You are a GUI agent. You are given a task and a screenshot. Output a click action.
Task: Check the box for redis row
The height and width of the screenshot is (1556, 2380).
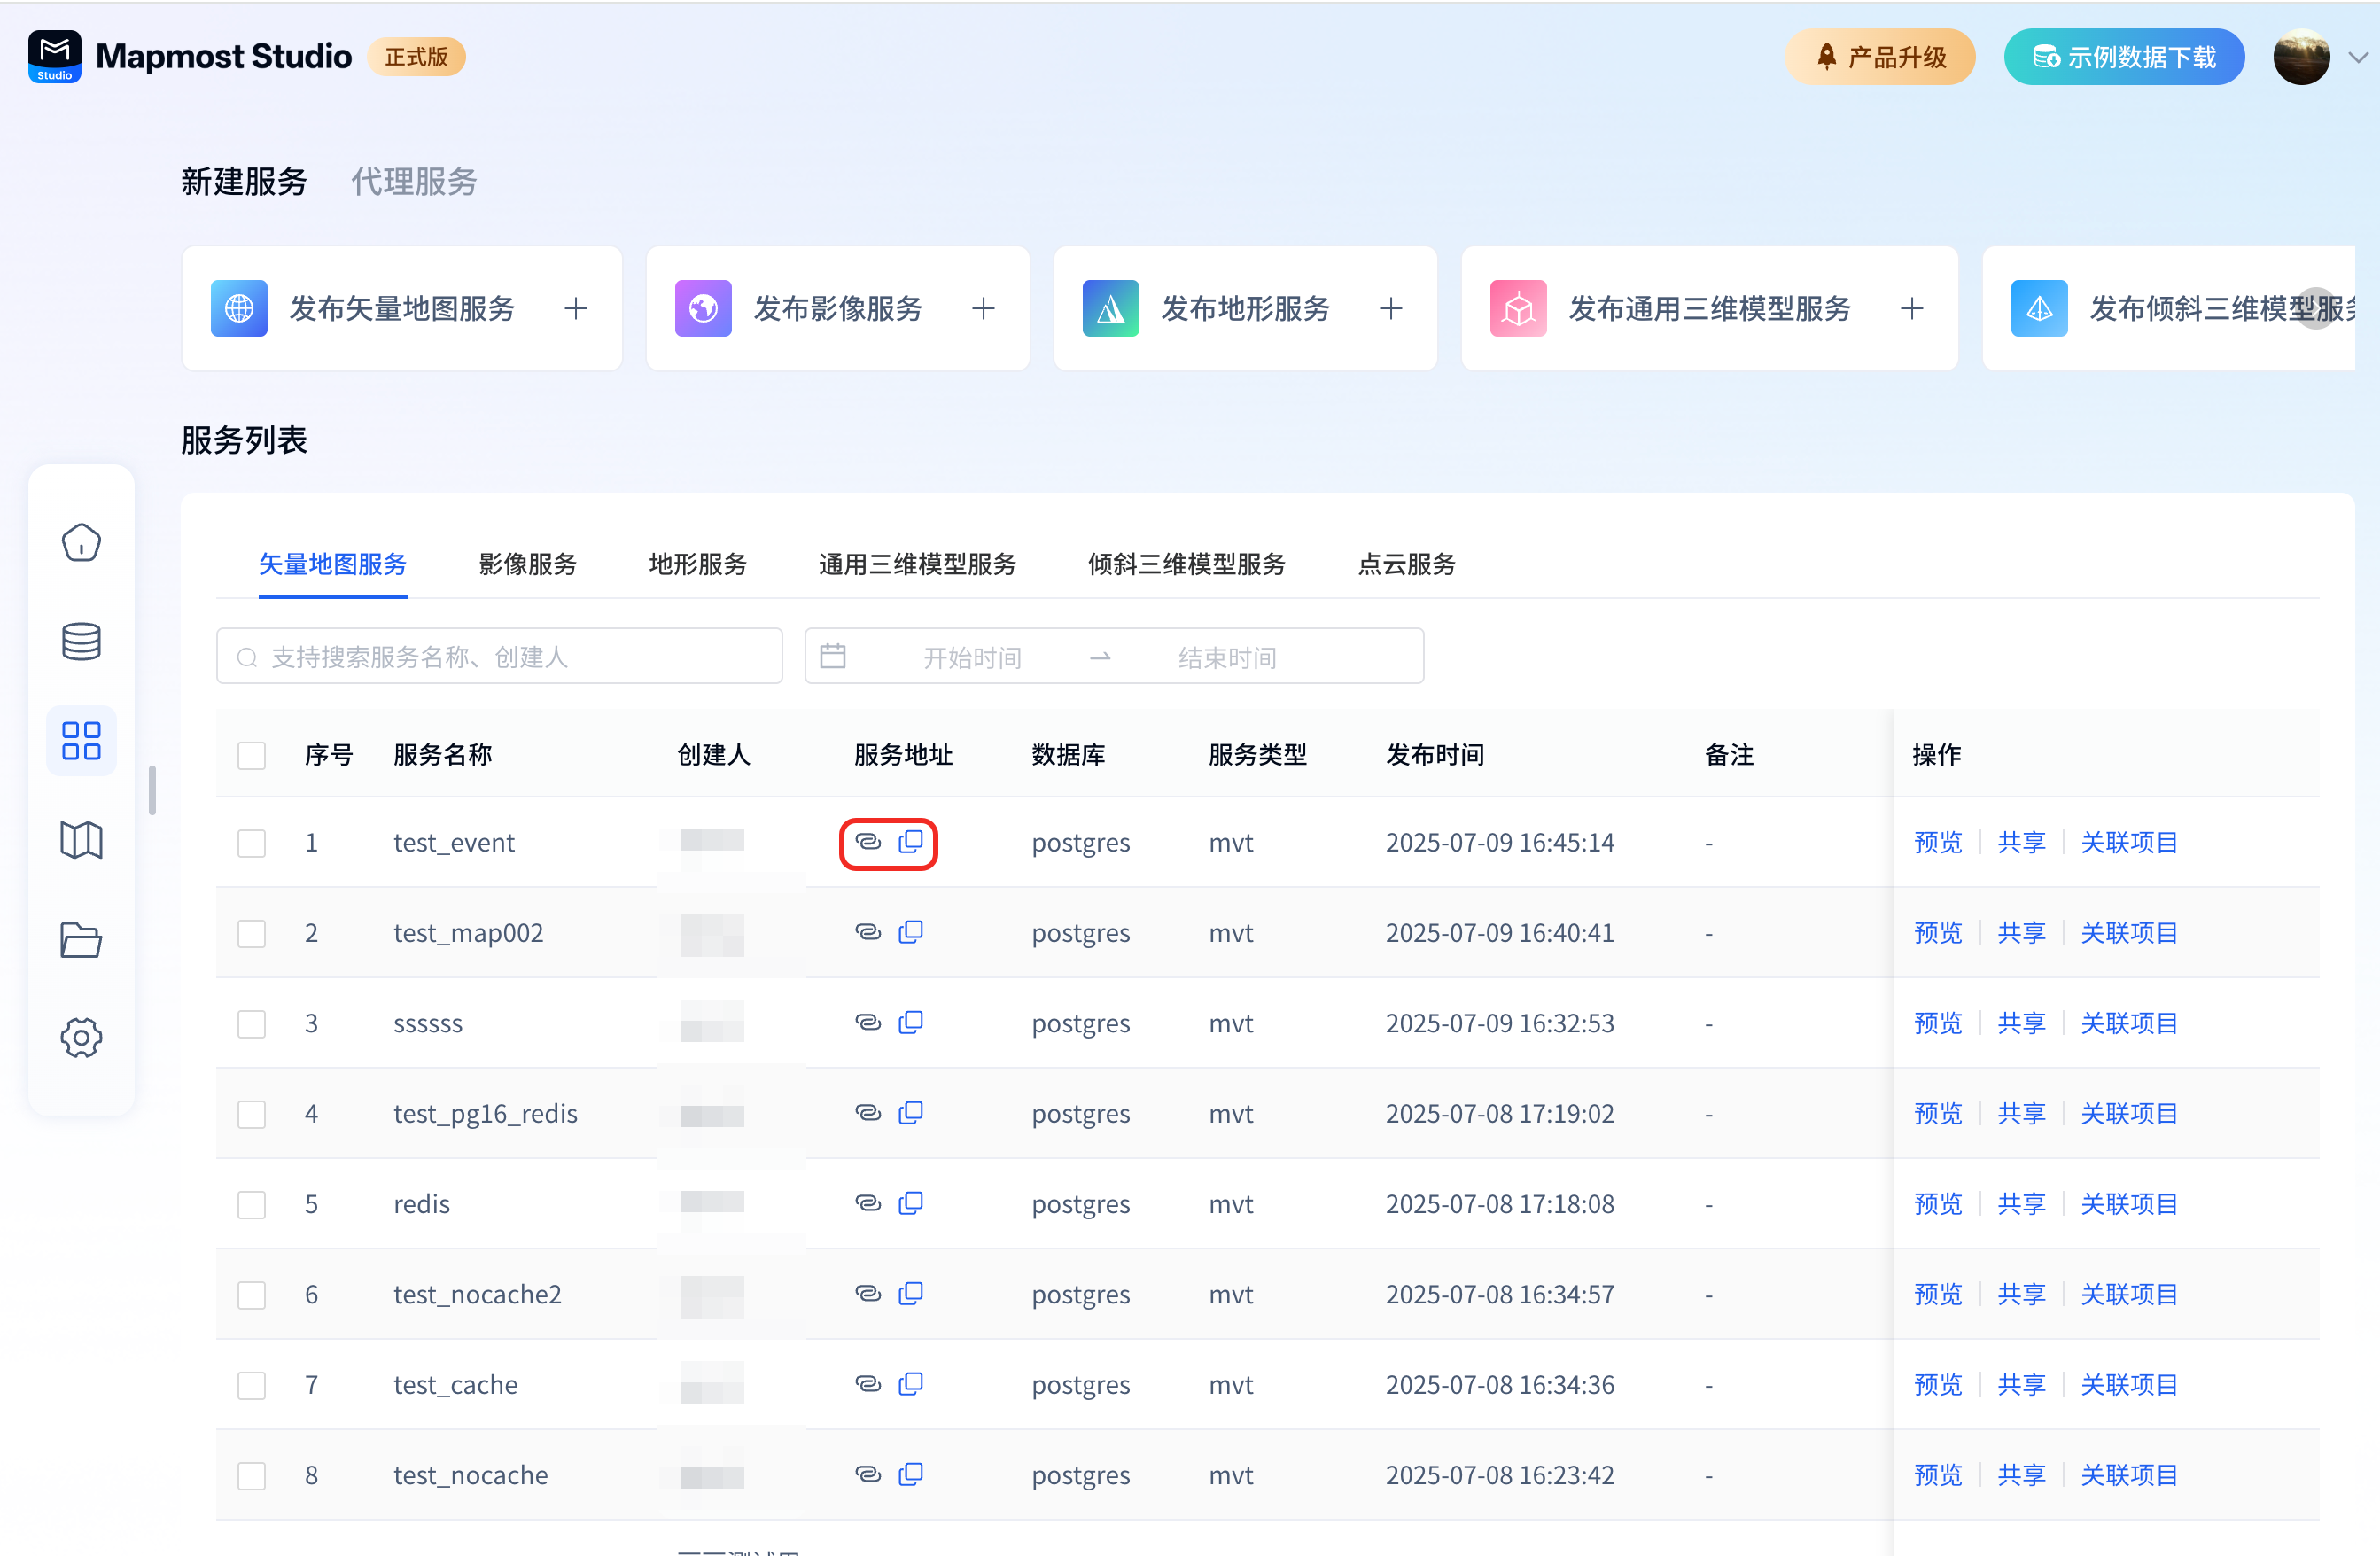(x=252, y=1204)
